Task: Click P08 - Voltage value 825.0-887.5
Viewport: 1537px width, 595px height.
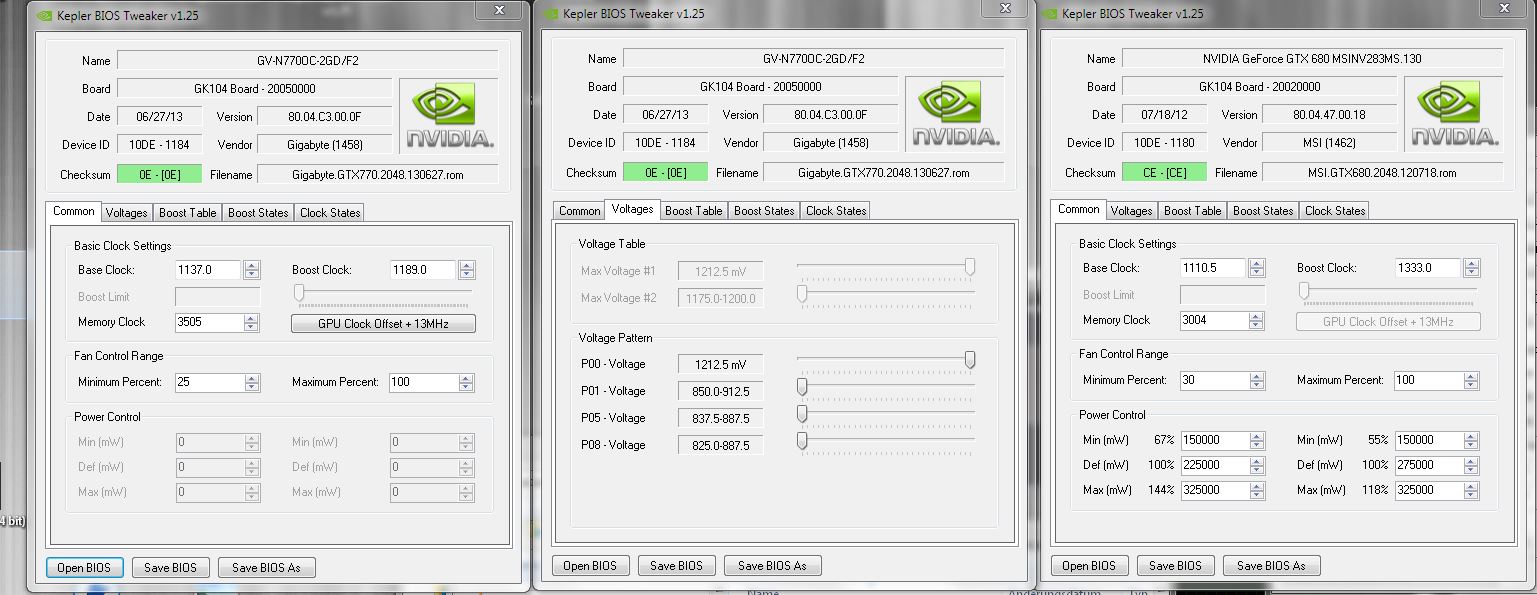Action: 720,445
